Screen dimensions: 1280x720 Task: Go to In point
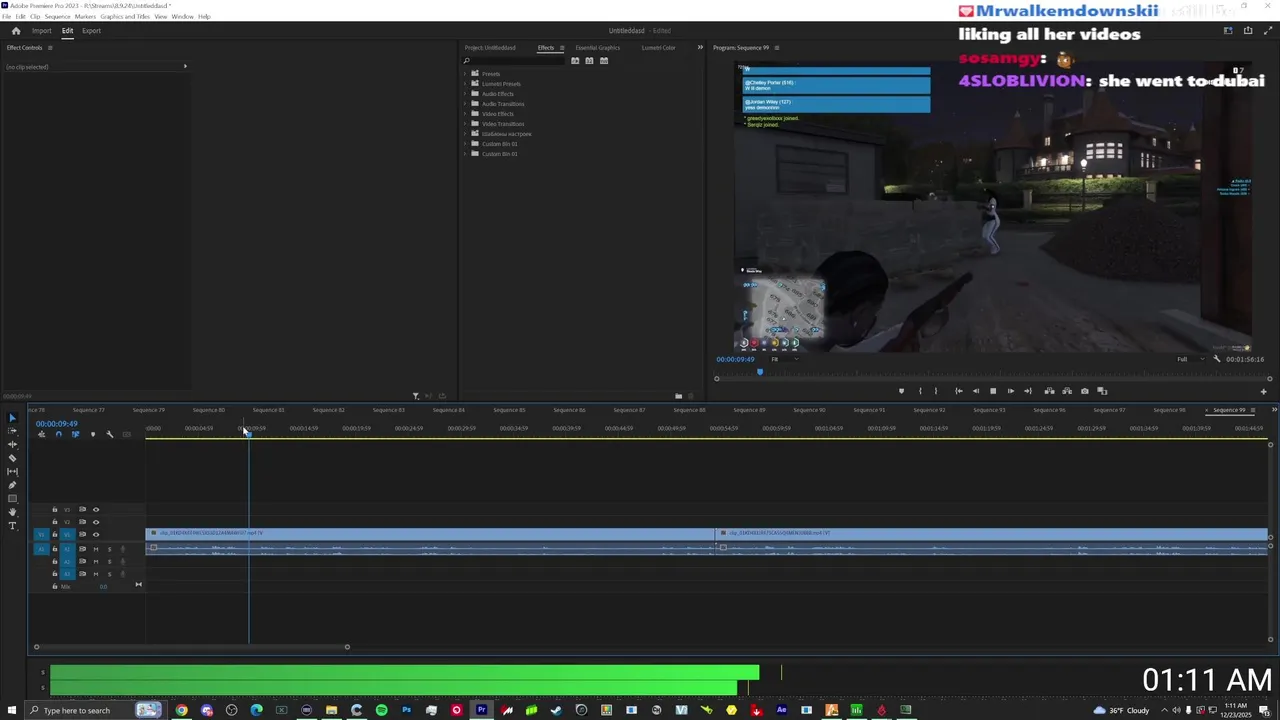[x=958, y=391]
